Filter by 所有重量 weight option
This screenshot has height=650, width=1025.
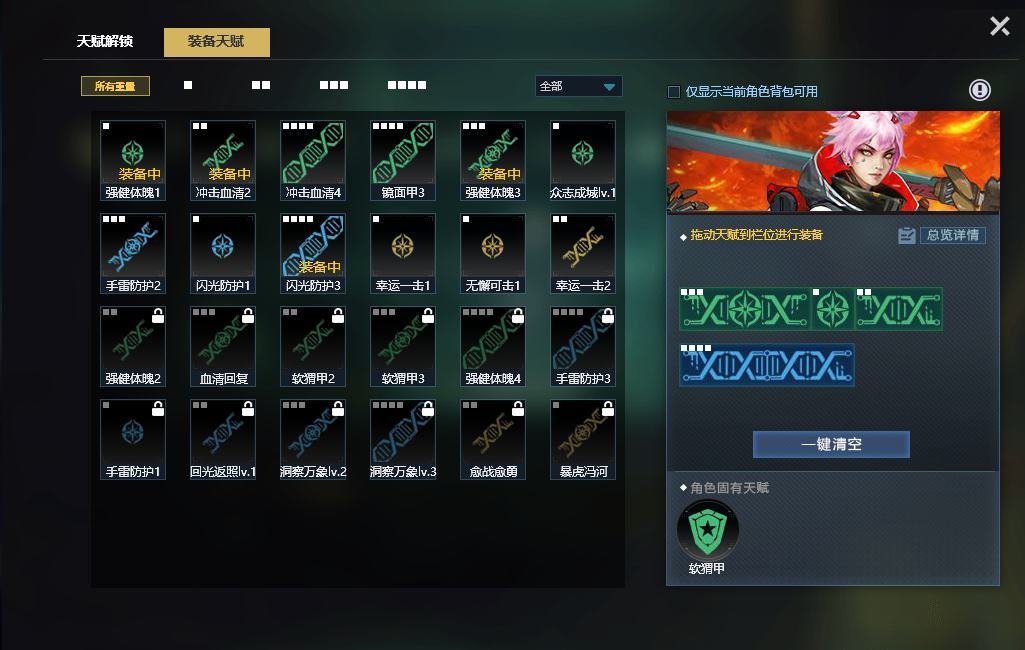115,86
